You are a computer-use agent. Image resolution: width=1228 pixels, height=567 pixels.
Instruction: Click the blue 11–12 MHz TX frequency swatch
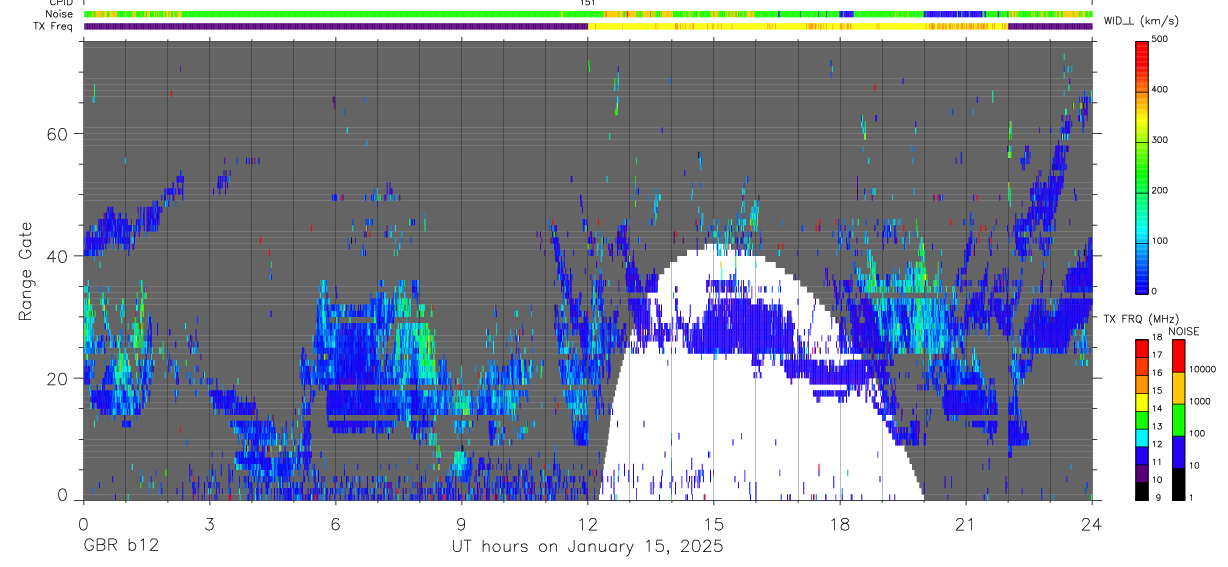(1142, 455)
